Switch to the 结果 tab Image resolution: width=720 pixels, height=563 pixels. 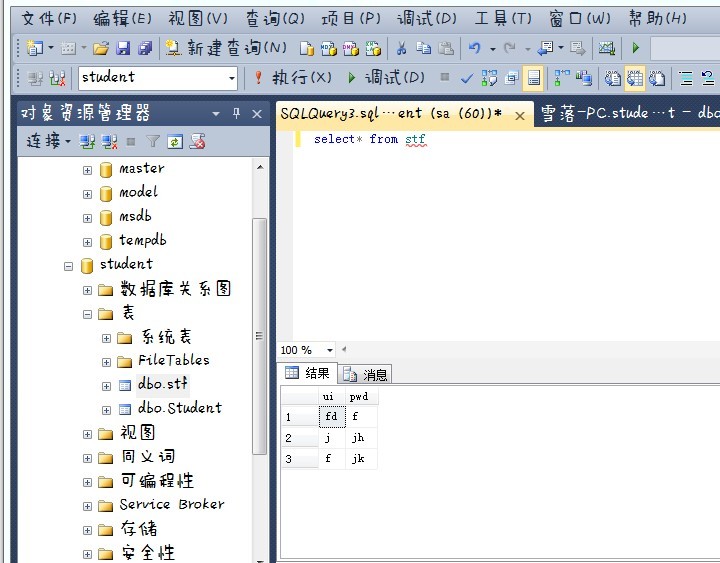click(307, 373)
